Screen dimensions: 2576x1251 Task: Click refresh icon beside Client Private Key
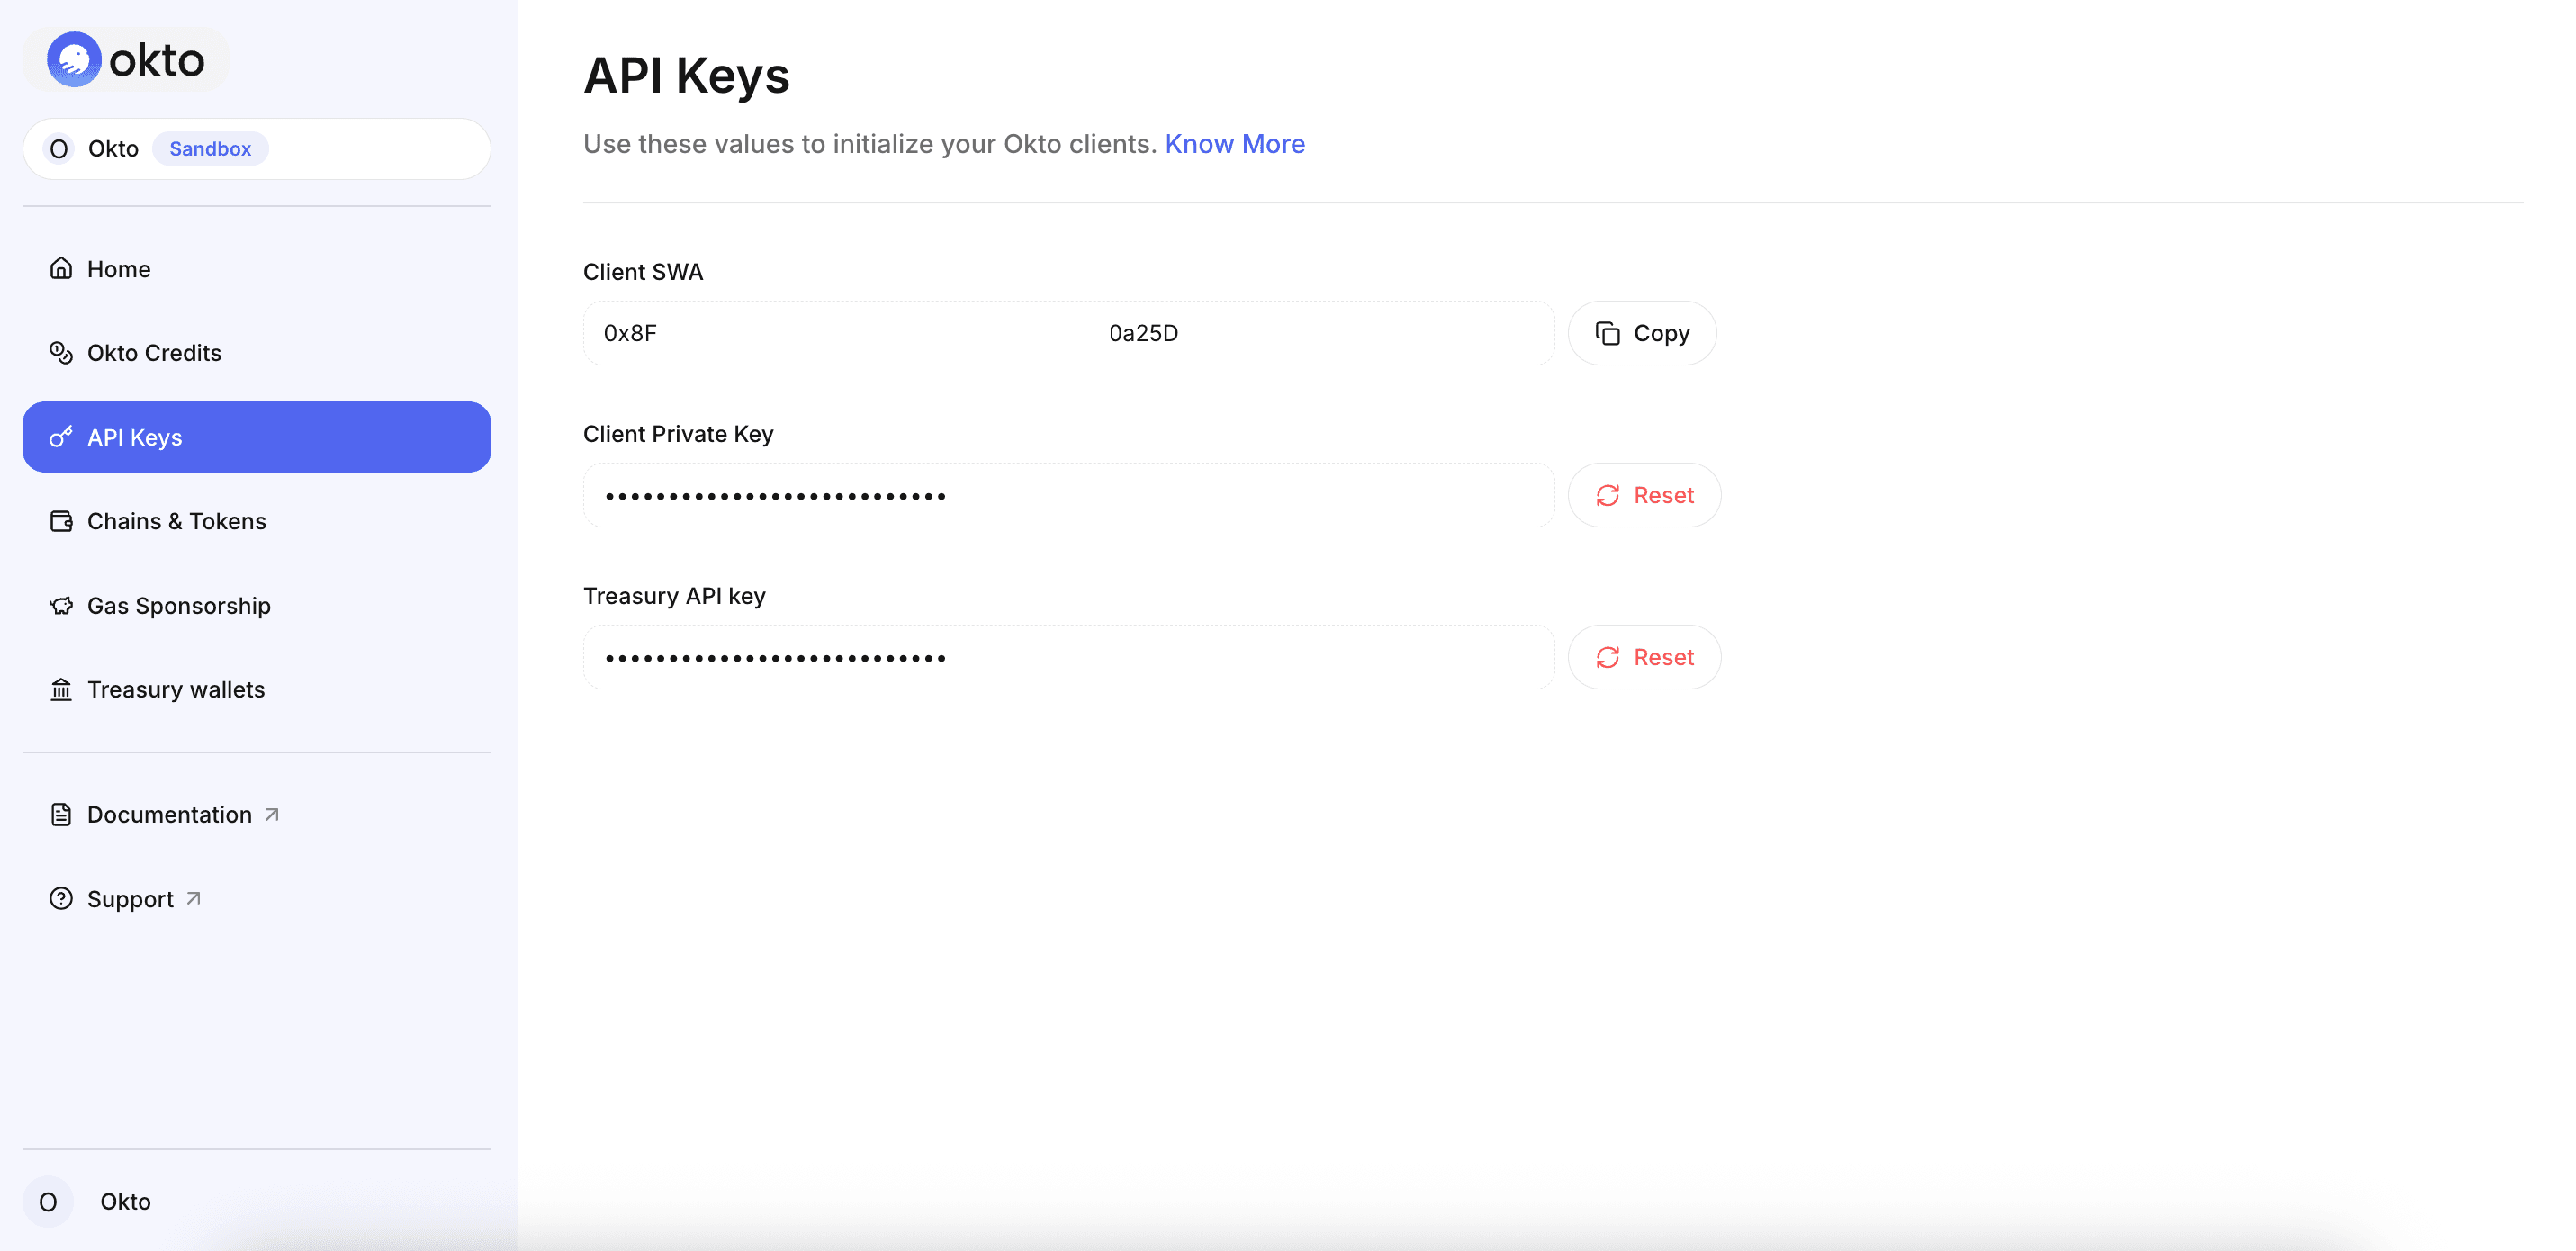[x=1607, y=495]
